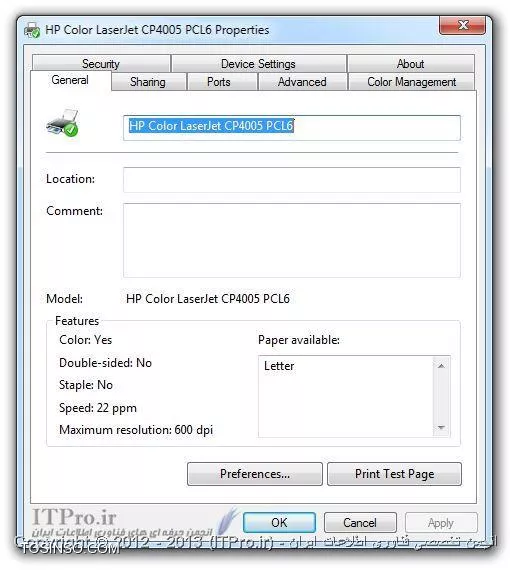Click the 'Color: Yes' feature text
Screen dimensions: 510x570
coord(85,340)
